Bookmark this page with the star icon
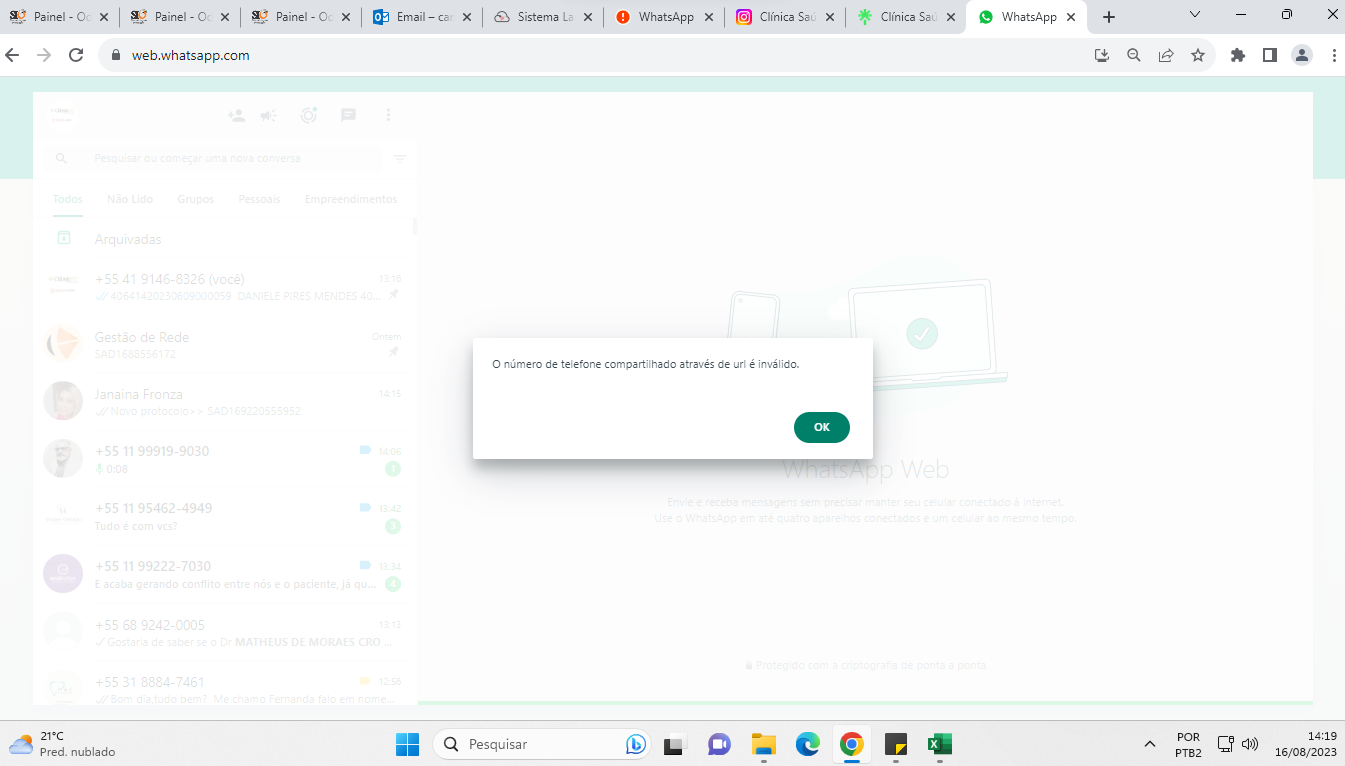1345x766 pixels. 1198,56
